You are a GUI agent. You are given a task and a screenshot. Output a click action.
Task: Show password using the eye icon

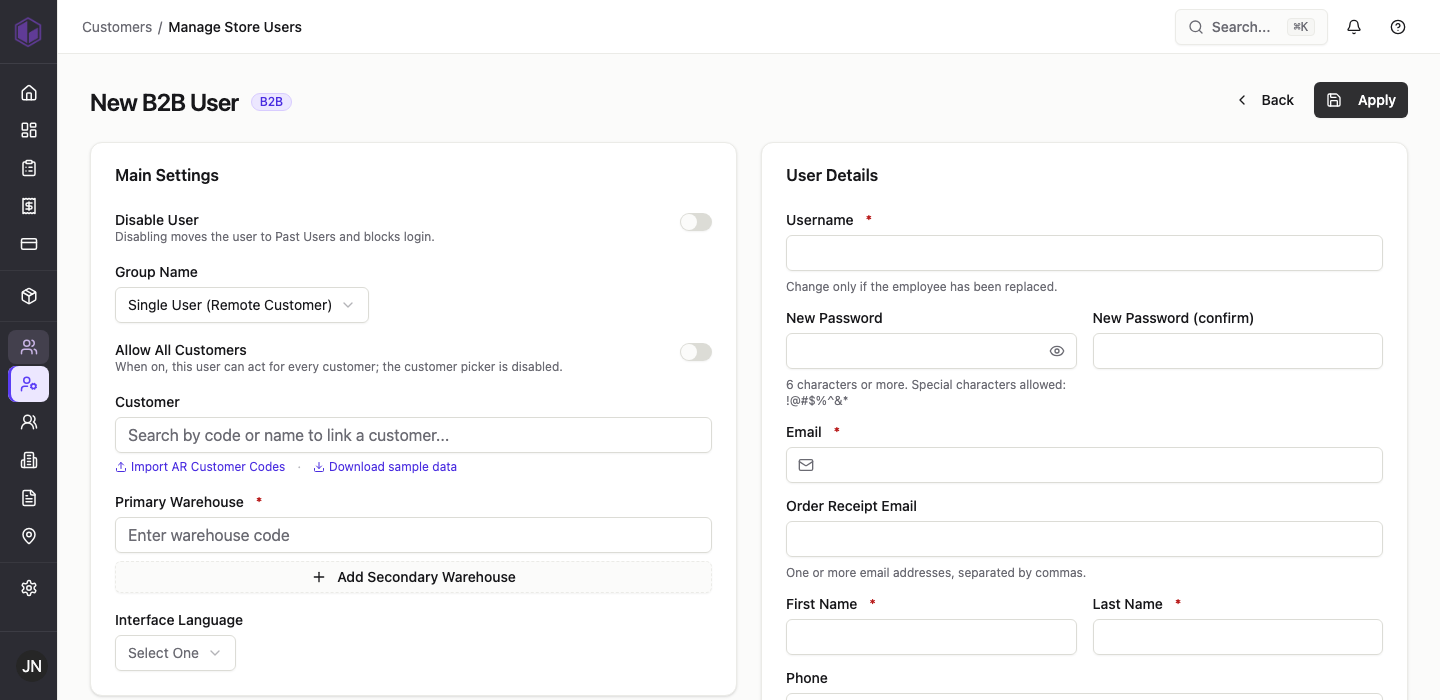1057,351
